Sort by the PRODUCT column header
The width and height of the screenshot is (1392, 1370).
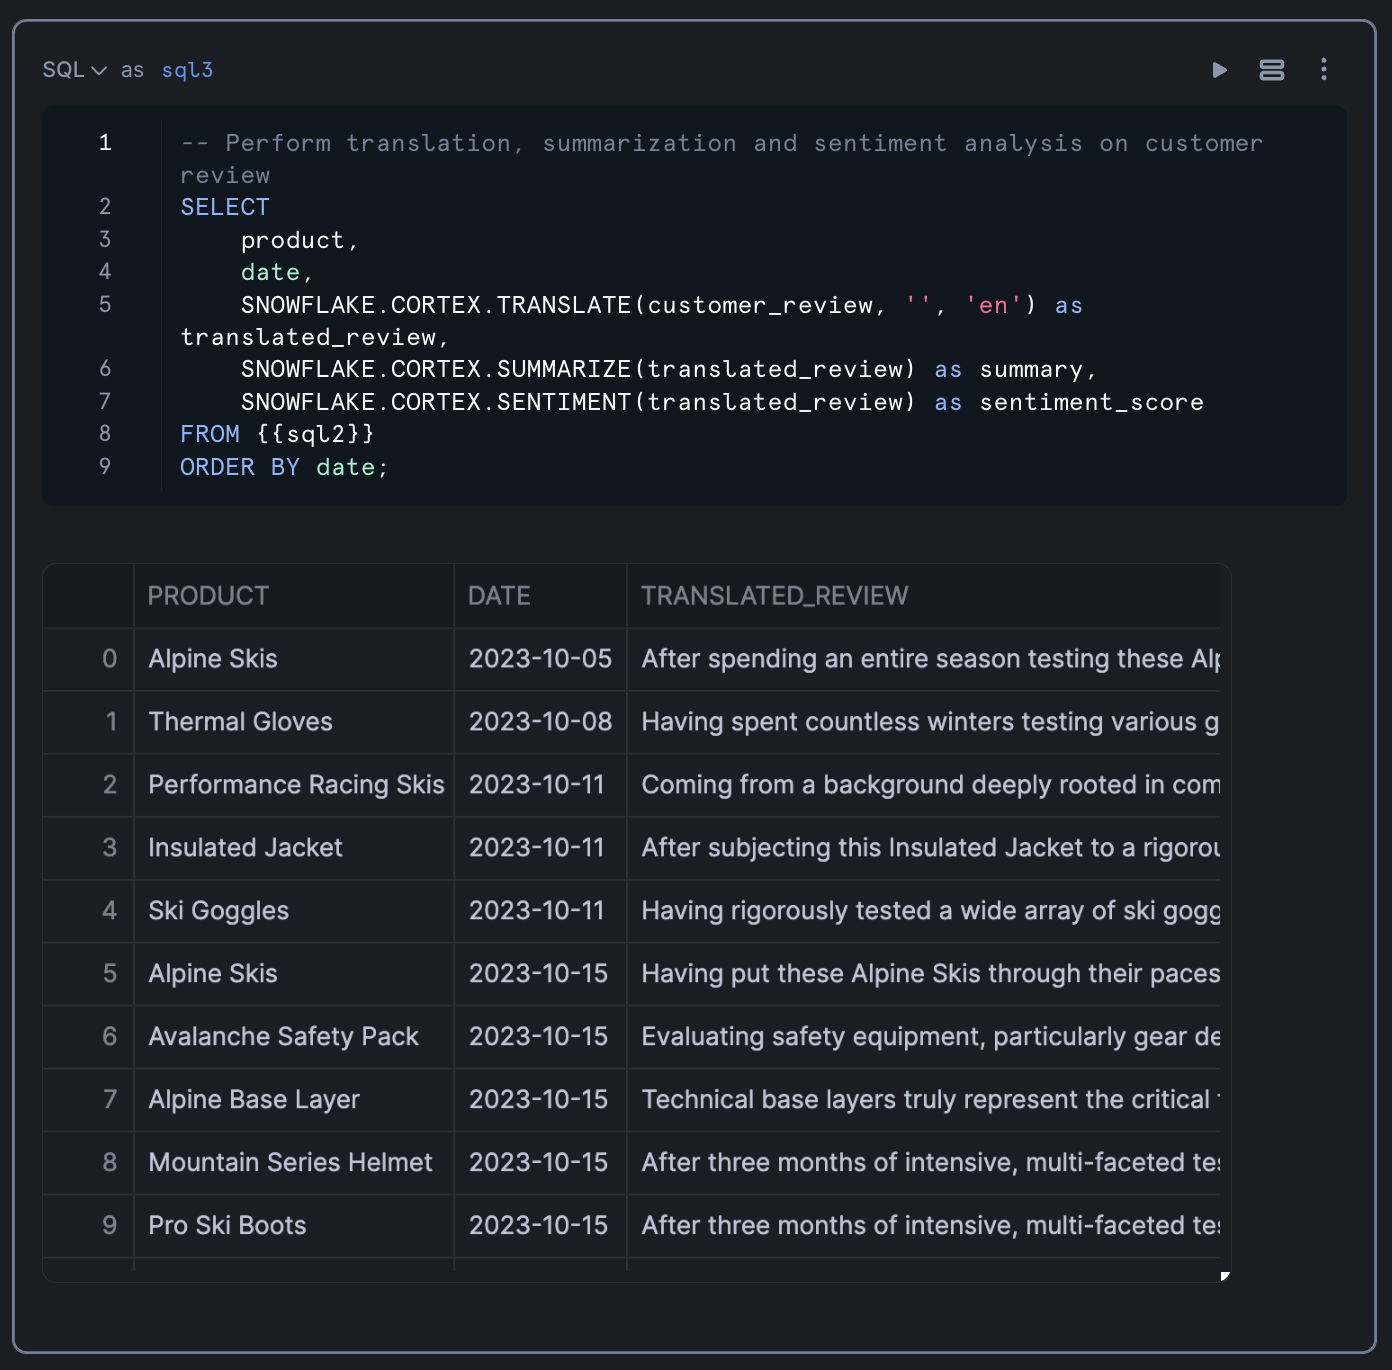(x=208, y=596)
